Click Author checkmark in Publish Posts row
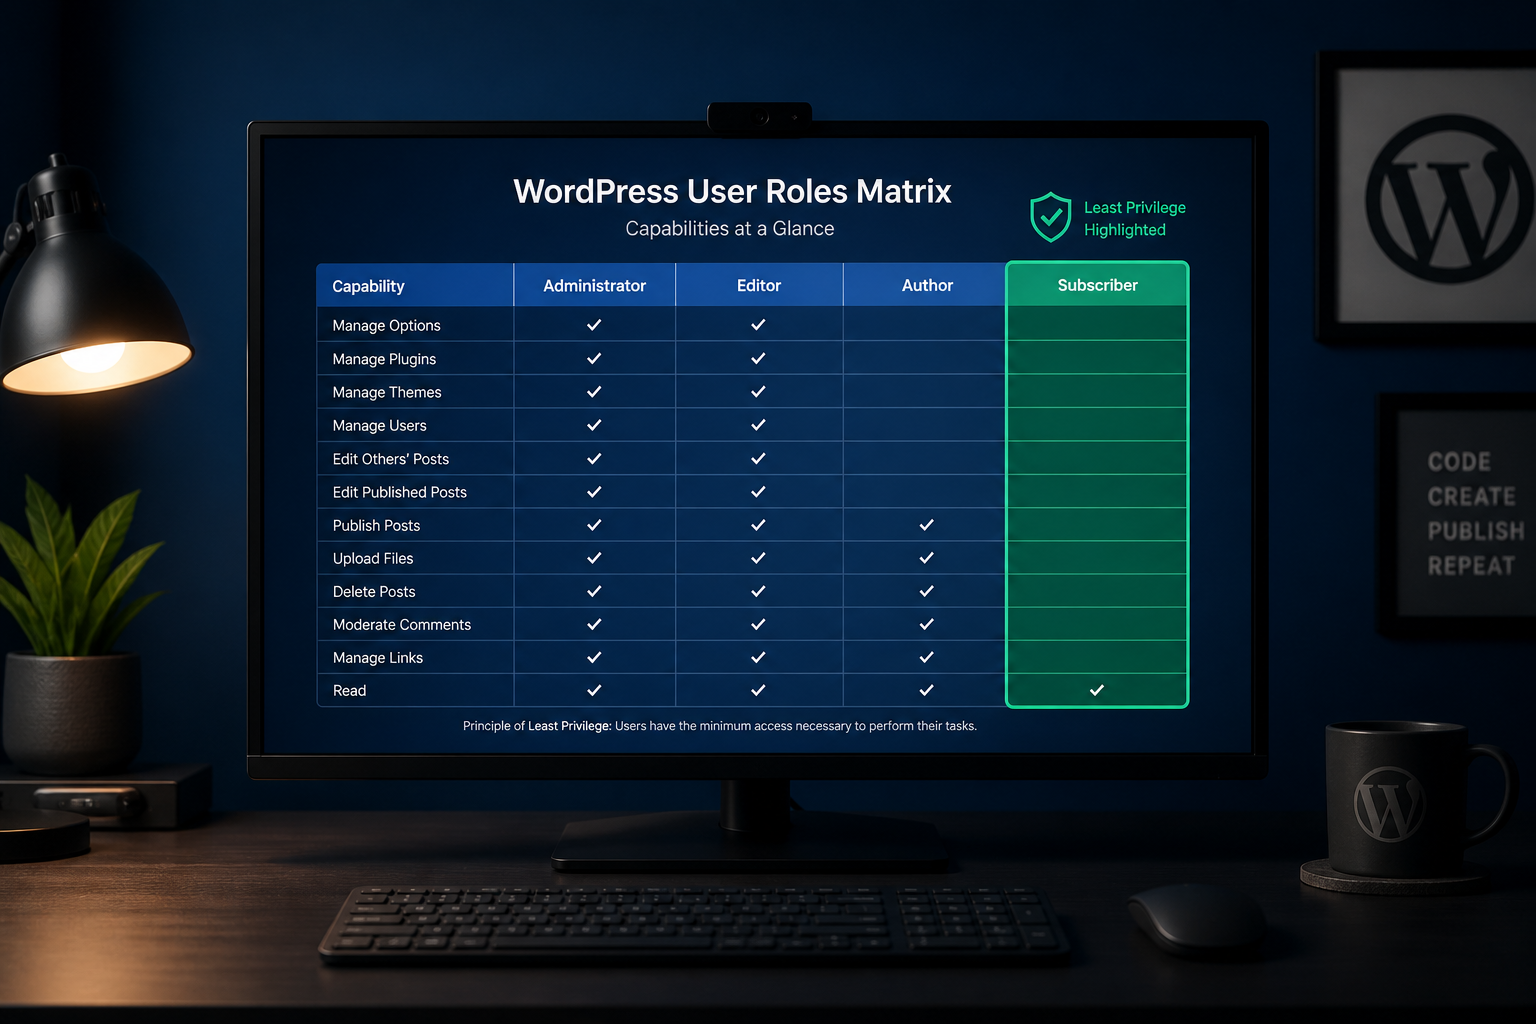 coord(927,525)
